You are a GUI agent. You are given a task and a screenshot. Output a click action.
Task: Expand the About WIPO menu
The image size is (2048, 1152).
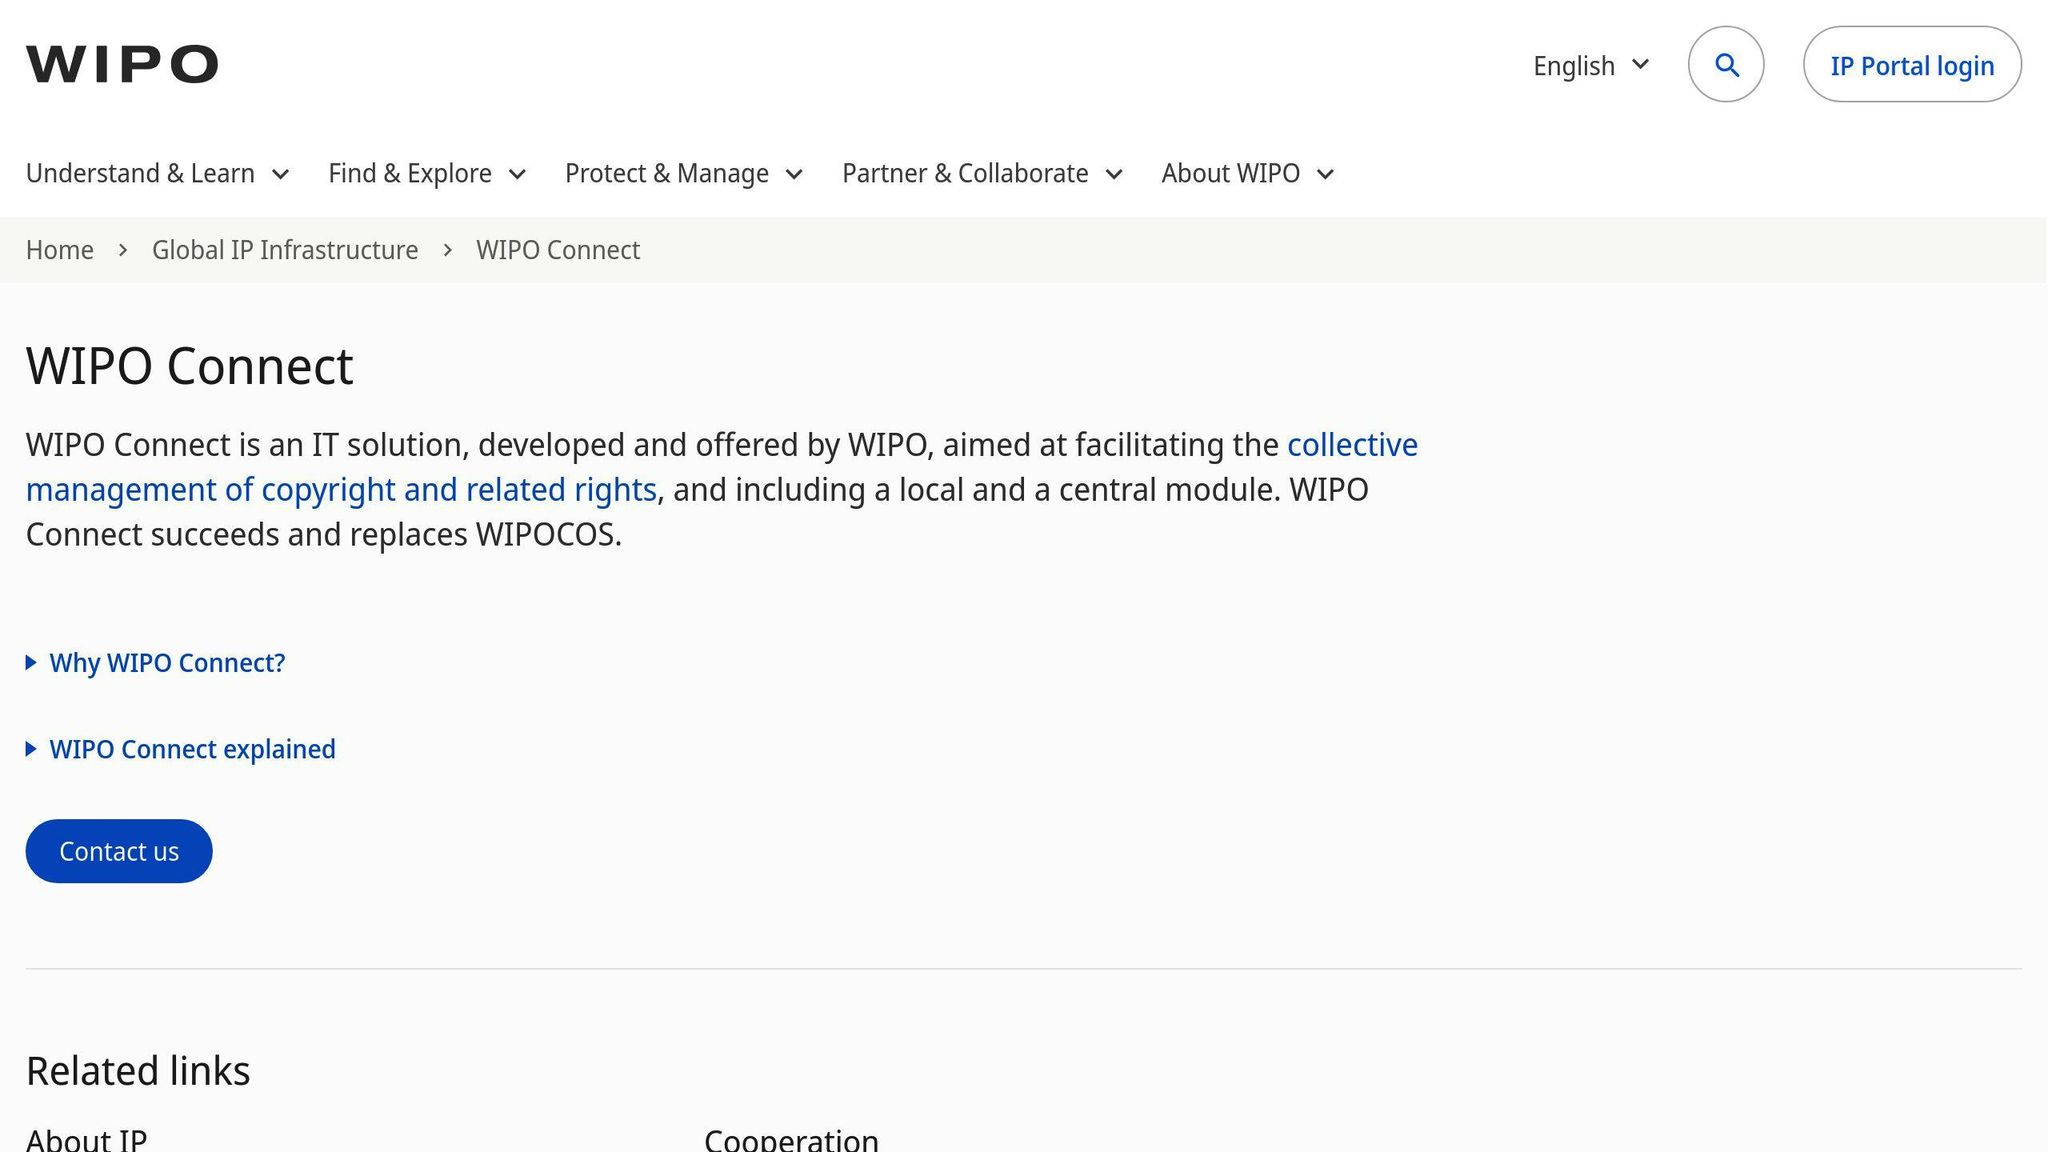tap(1248, 173)
